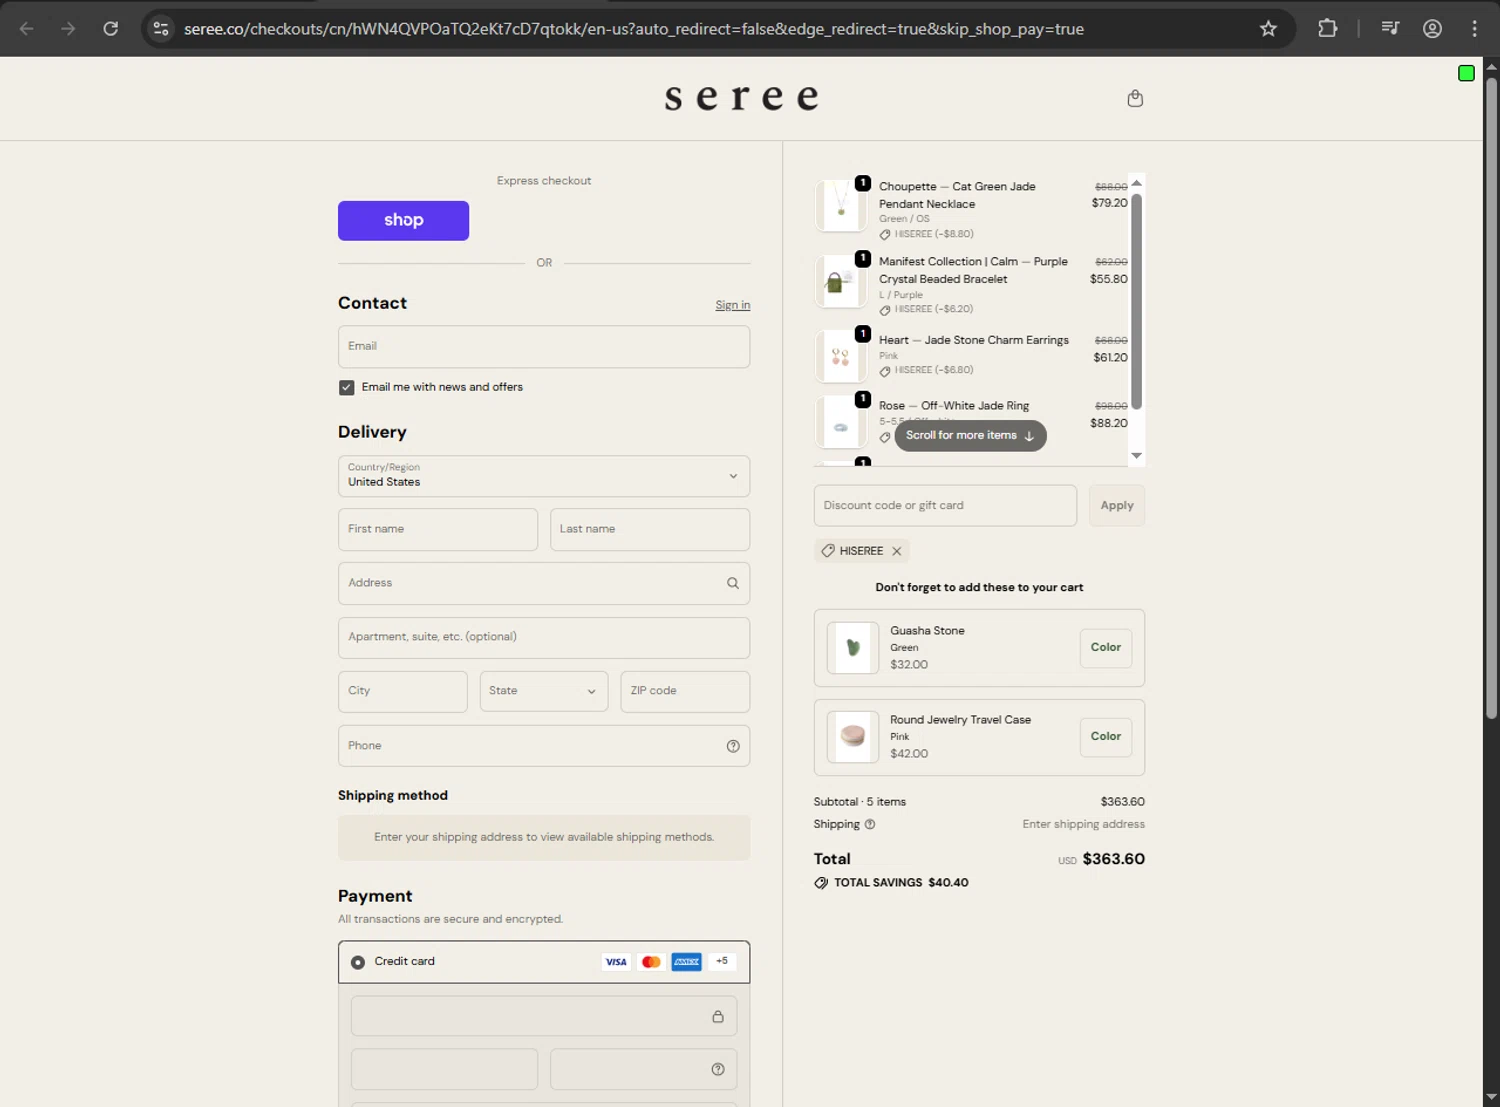
Task: Click the Email input field
Action: pyautogui.click(x=544, y=347)
